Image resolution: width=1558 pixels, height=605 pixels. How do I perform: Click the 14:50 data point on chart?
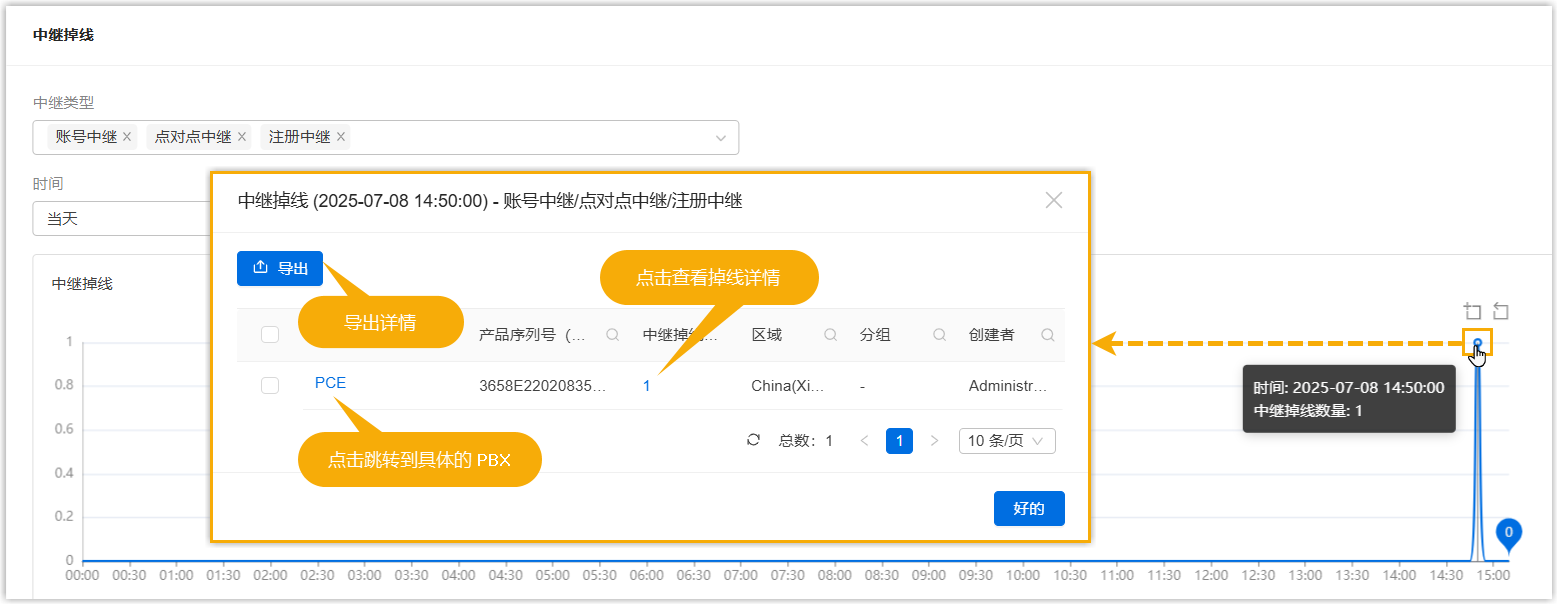click(x=1477, y=343)
